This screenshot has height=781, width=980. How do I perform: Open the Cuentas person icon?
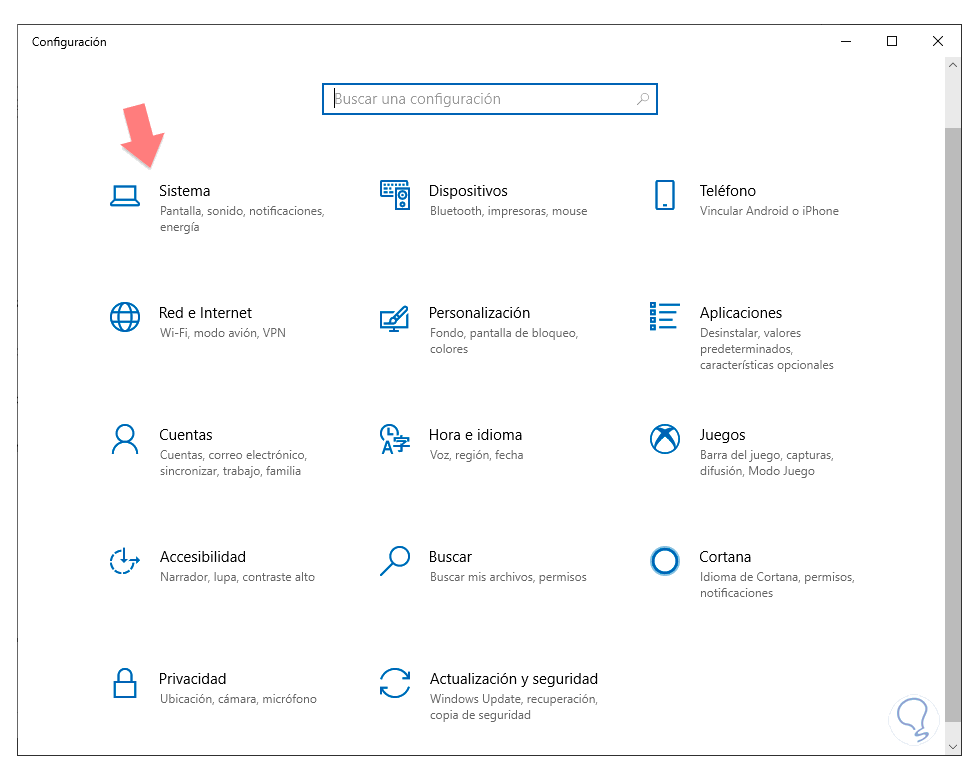pos(125,439)
